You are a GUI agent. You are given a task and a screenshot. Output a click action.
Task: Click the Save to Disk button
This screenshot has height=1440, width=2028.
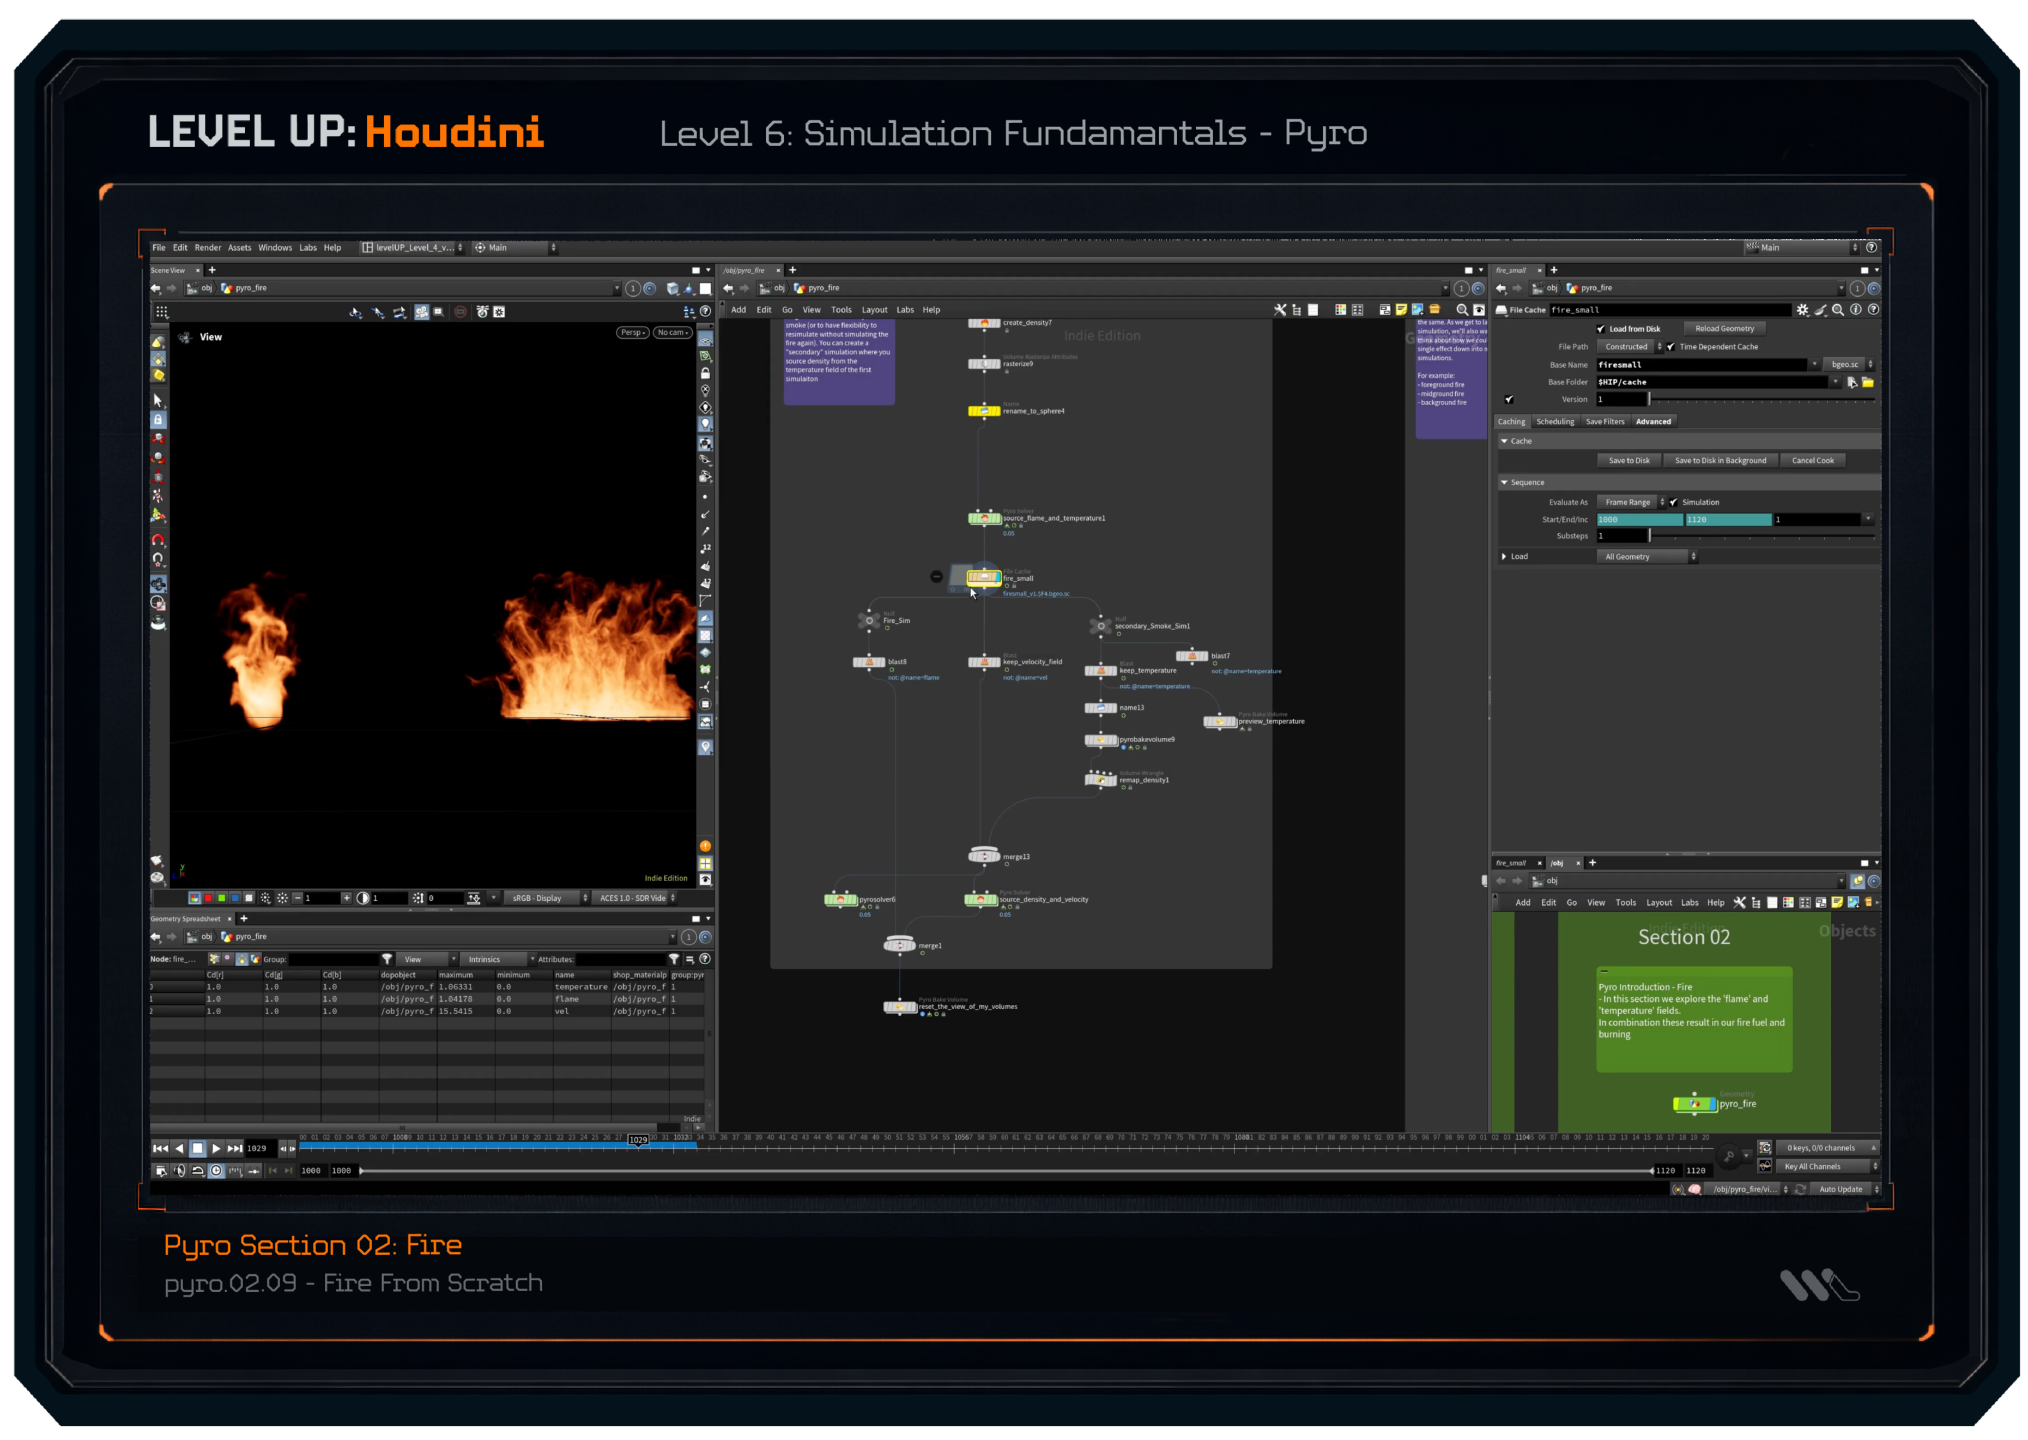pyautogui.click(x=1629, y=461)
